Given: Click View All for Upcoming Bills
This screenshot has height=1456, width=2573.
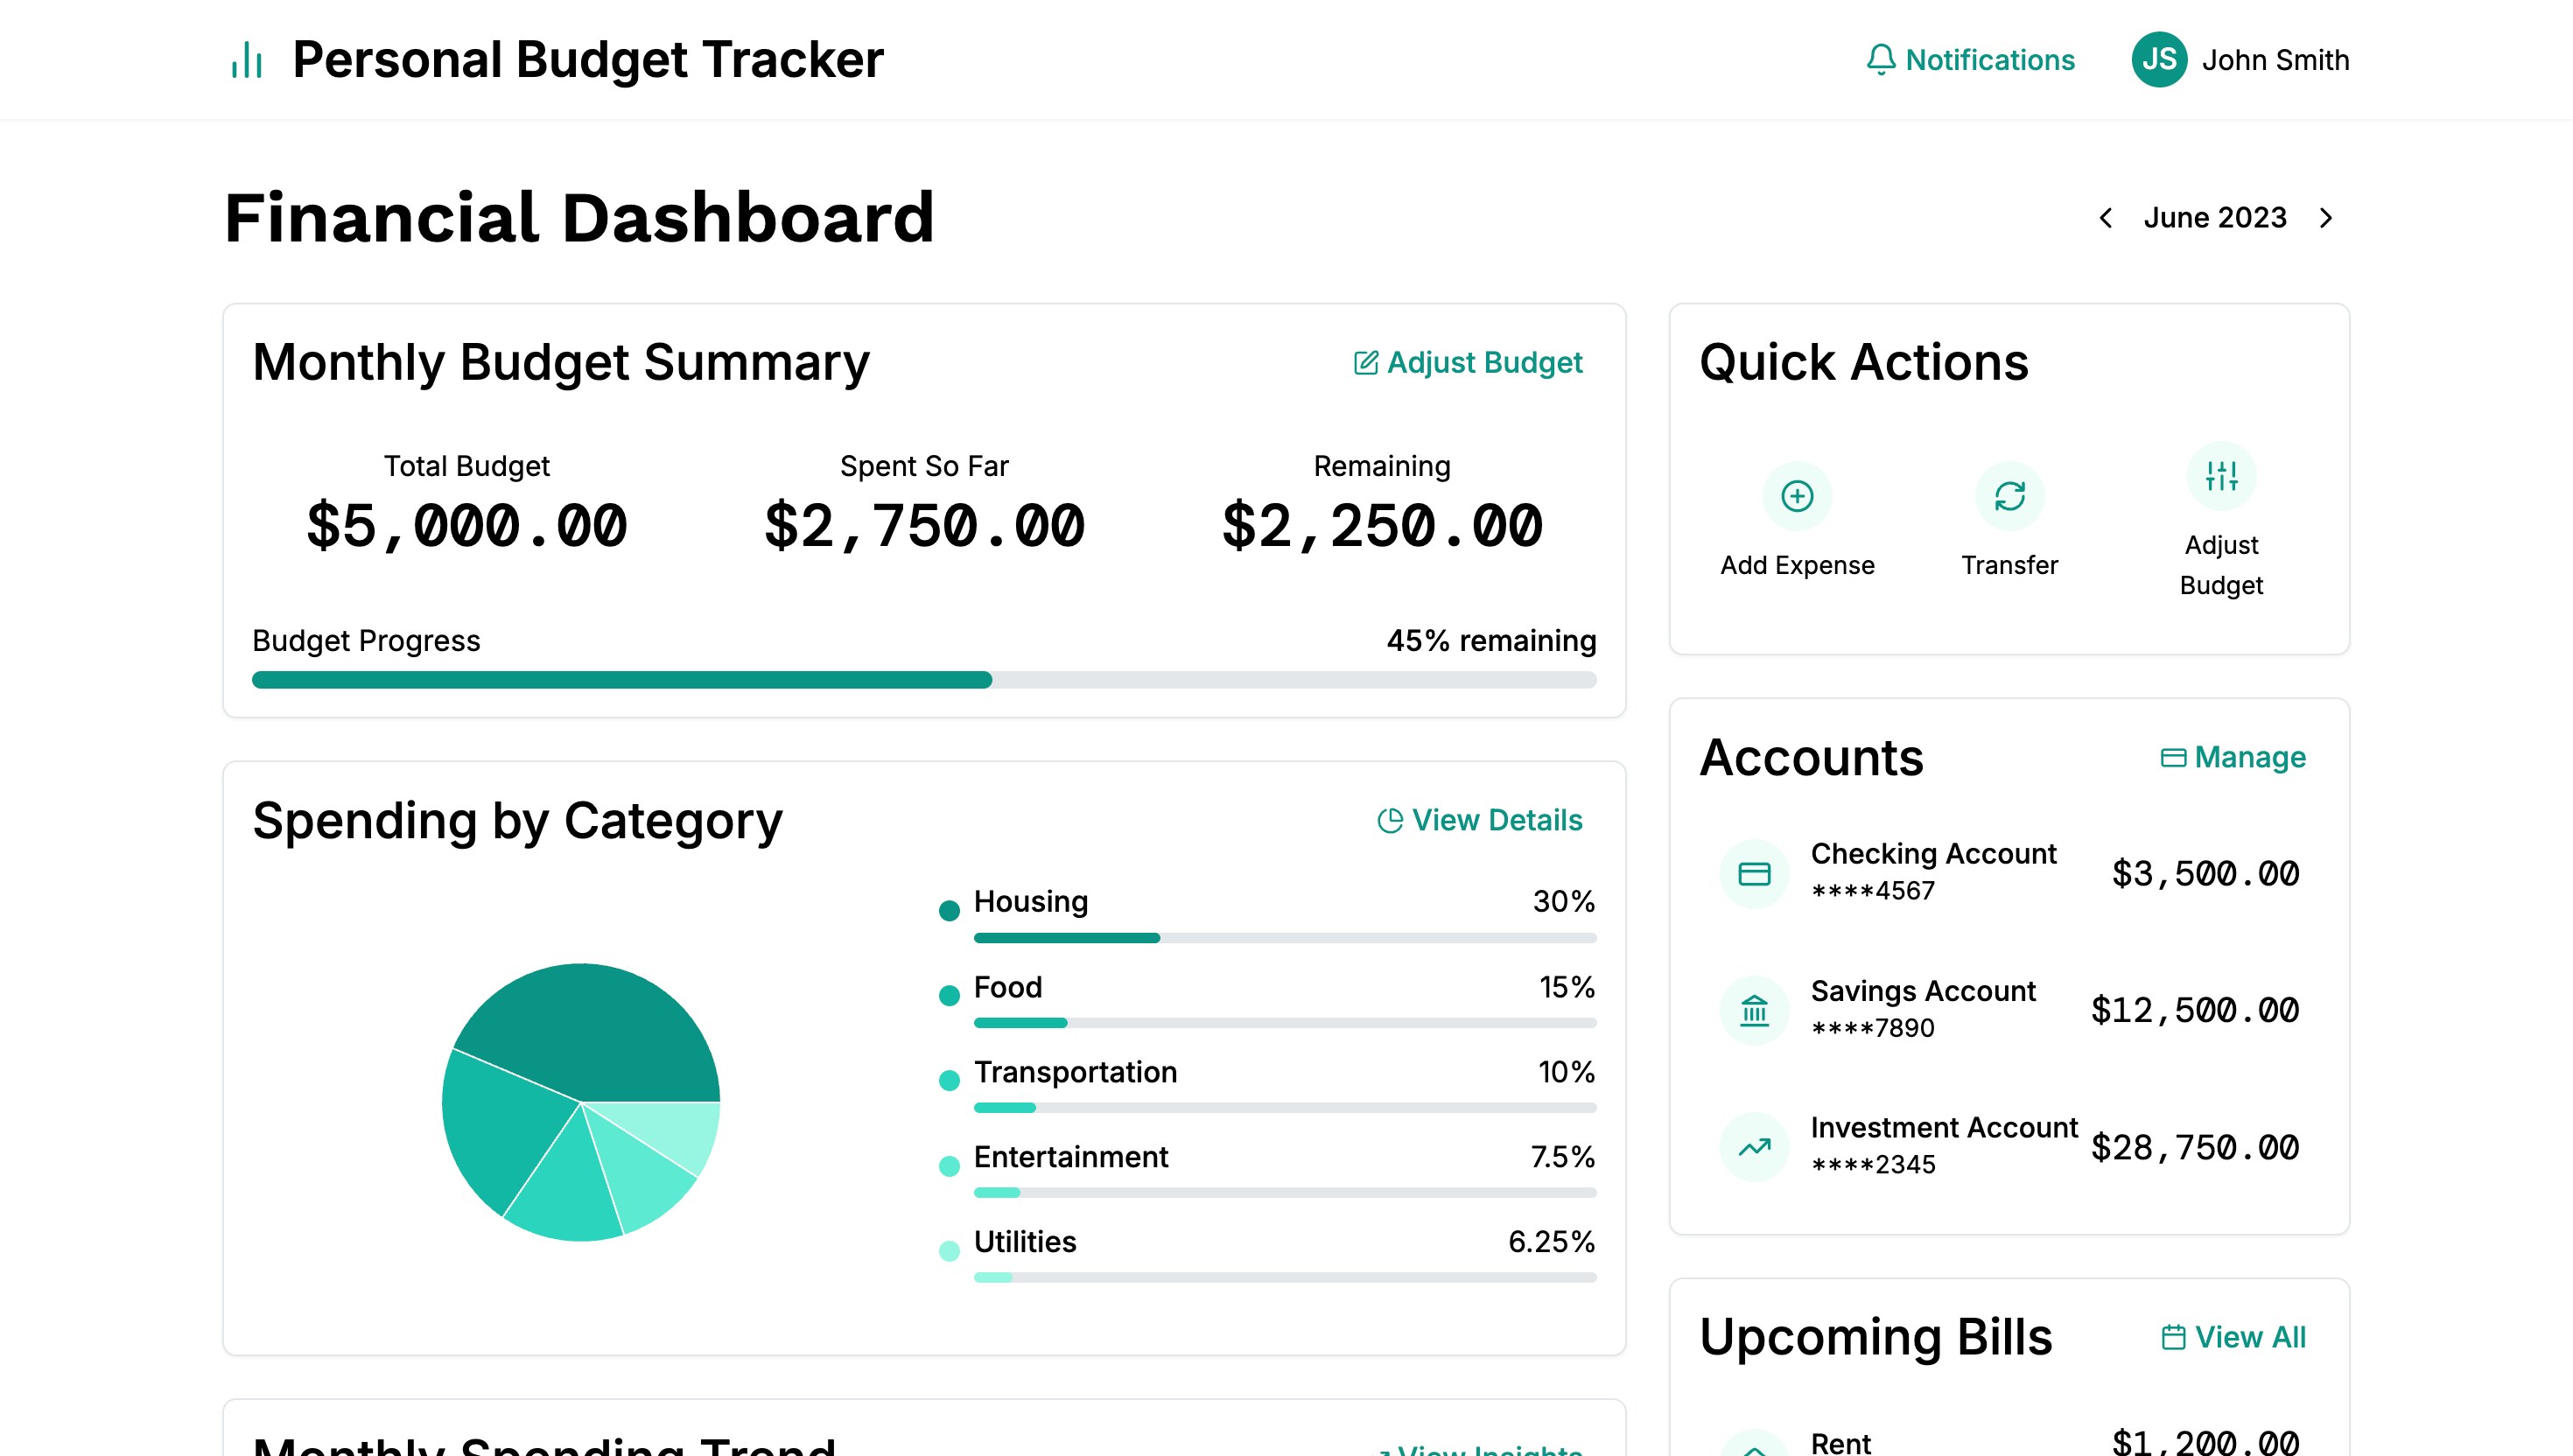Looking at the screenshot, I should [x=2233, y=1337].
